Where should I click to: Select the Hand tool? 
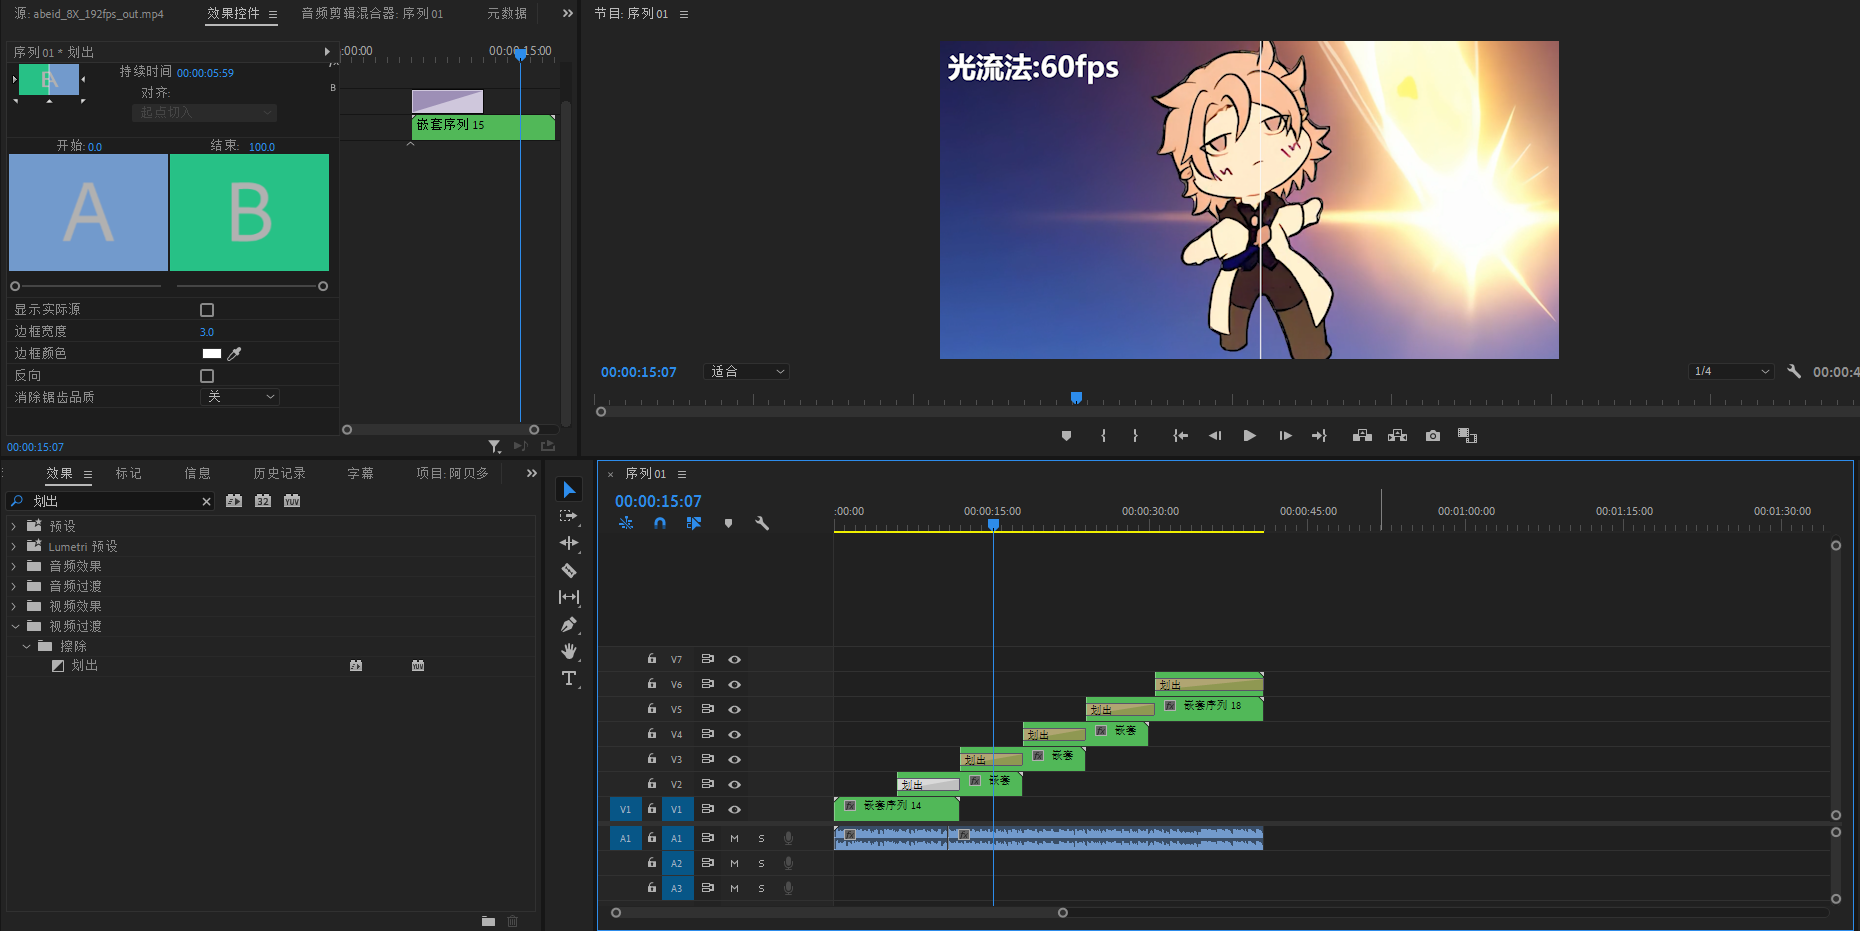click(x=569, y=651)
